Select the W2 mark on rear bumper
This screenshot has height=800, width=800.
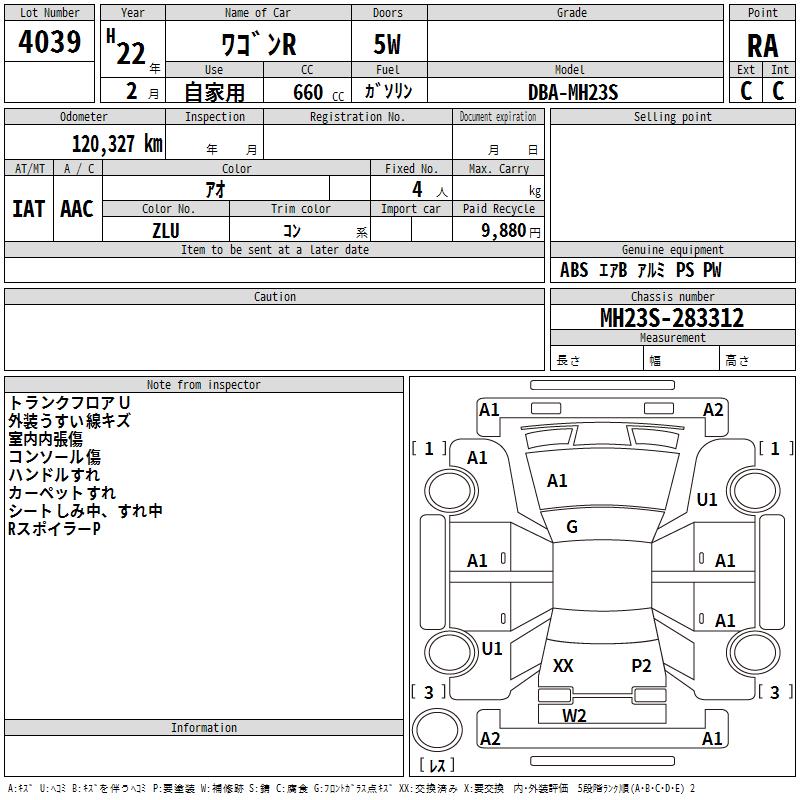574,715
